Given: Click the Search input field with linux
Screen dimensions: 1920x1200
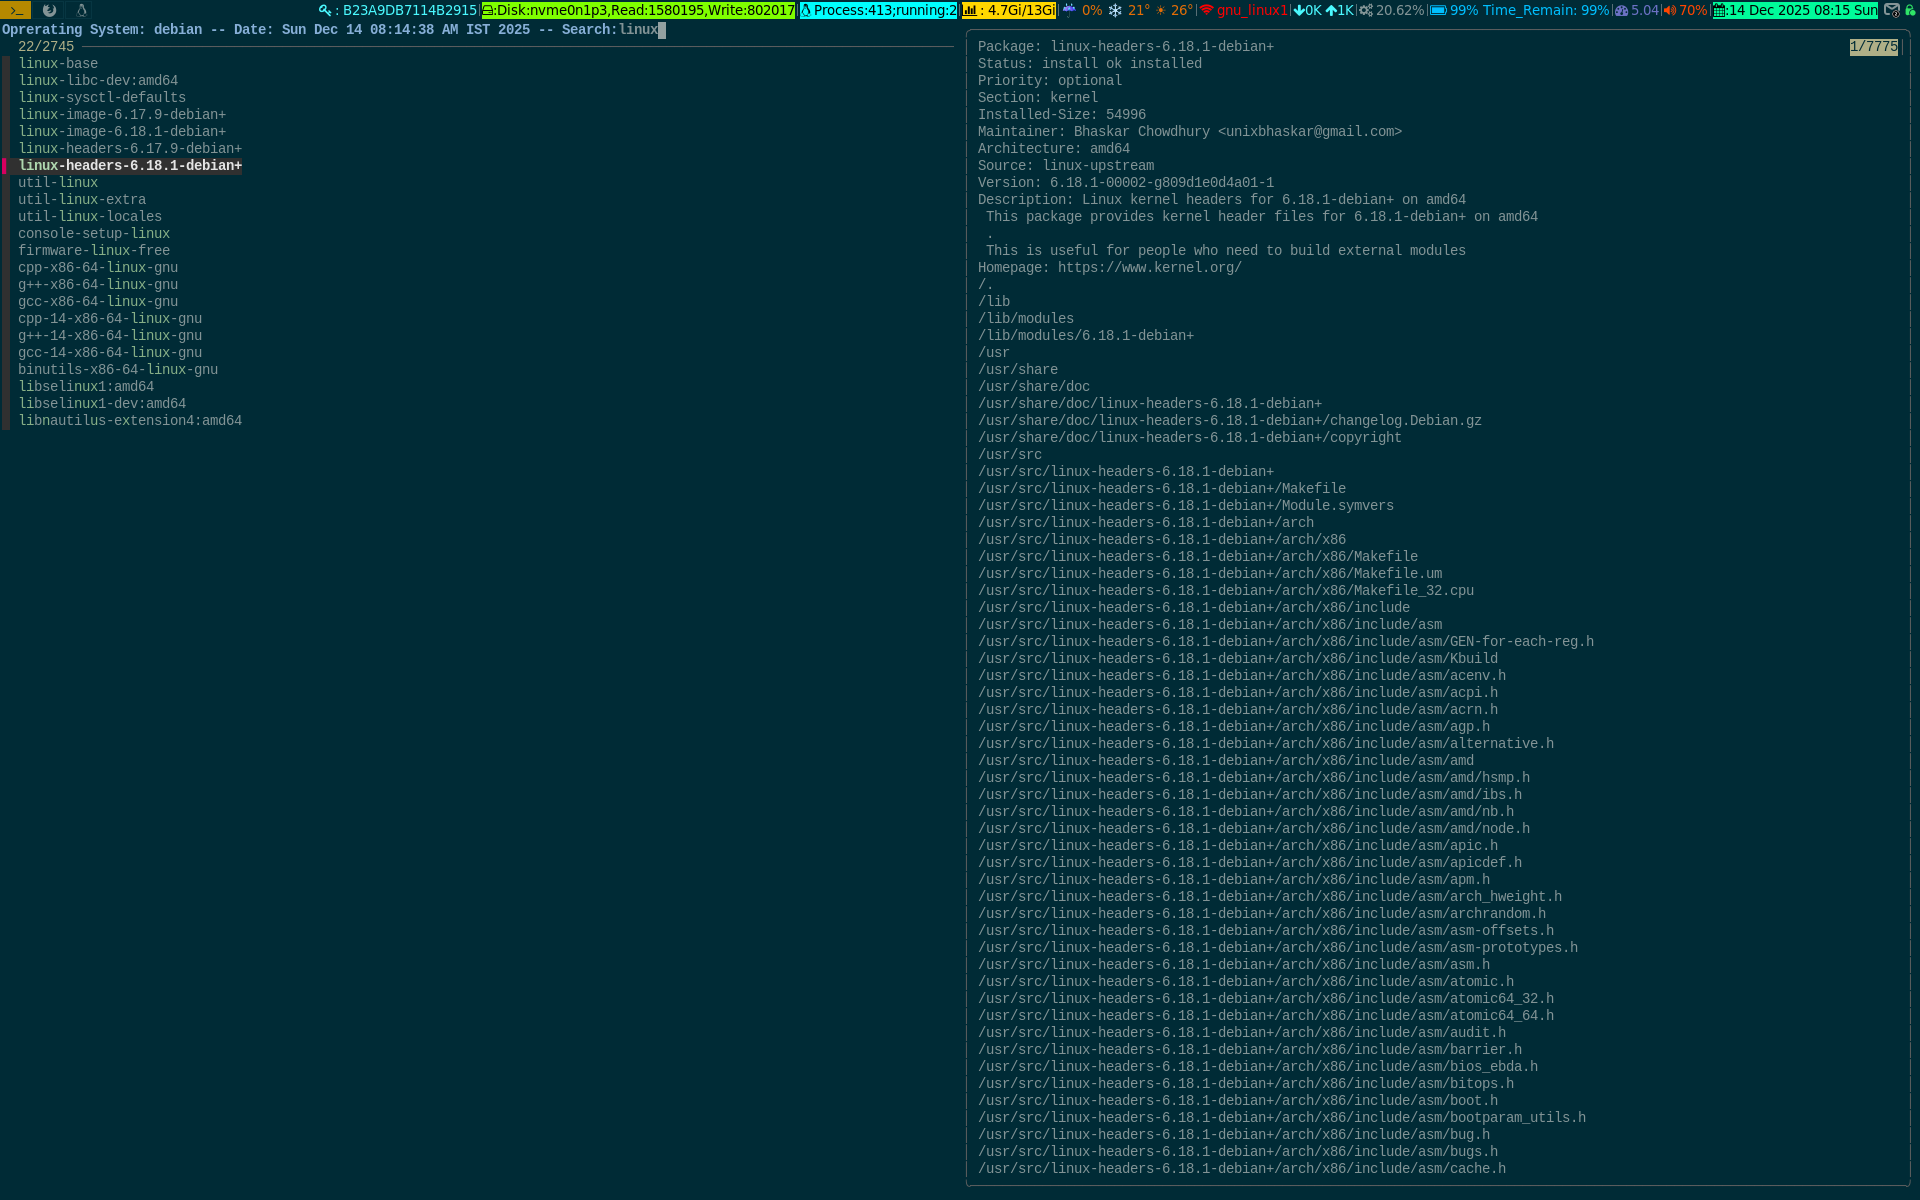Looking at the screenshot, I should coord(640,30).
